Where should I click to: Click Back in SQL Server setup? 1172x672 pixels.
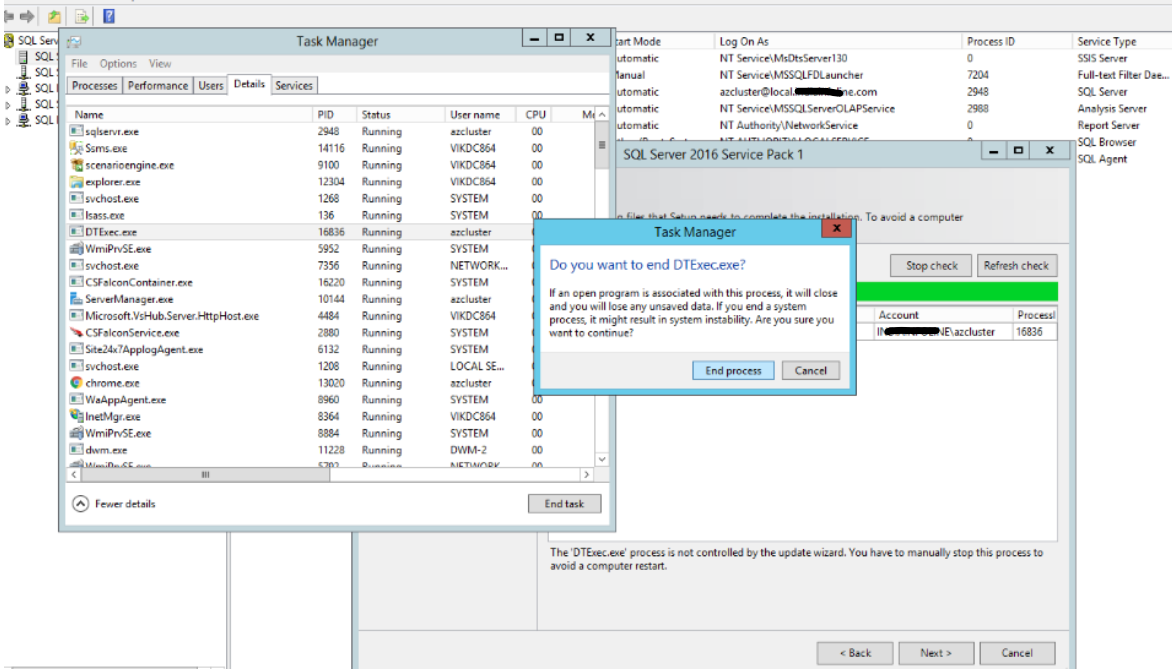pos(855,653)
